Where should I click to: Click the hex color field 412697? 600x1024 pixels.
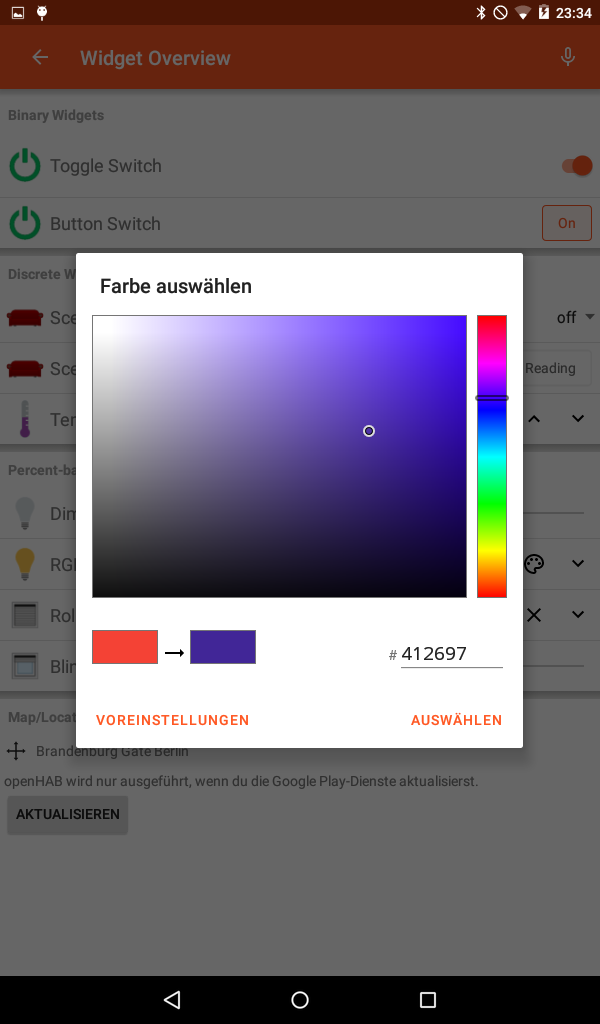(x=451, y=654)
